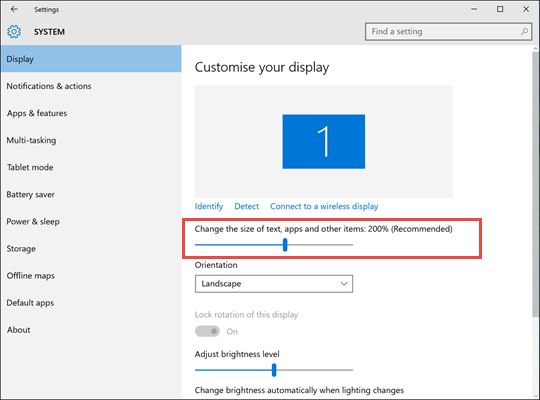
Task: Click Connect to a wireless display
Action: click(324, 206)
